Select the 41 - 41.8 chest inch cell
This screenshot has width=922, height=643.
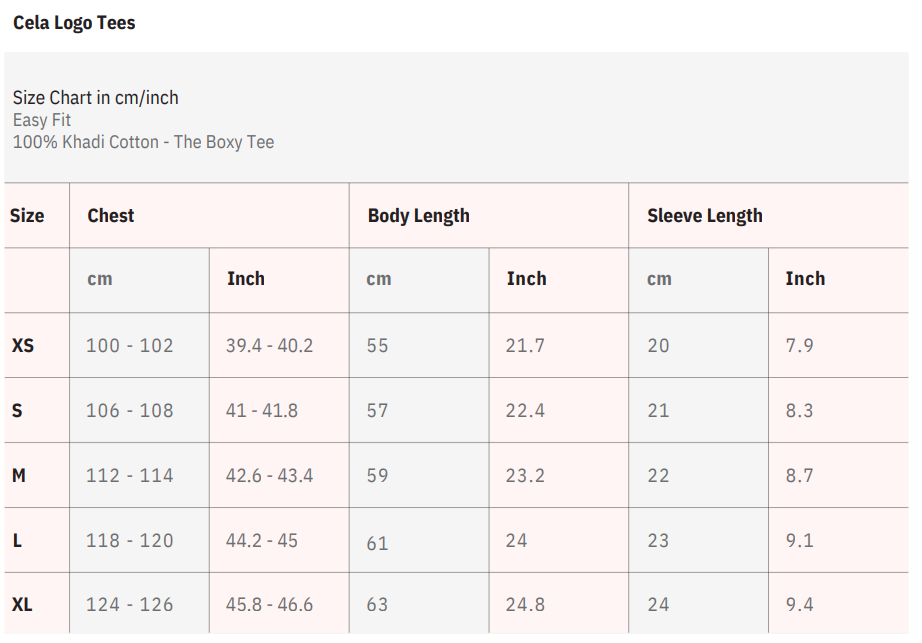point(261,410)
